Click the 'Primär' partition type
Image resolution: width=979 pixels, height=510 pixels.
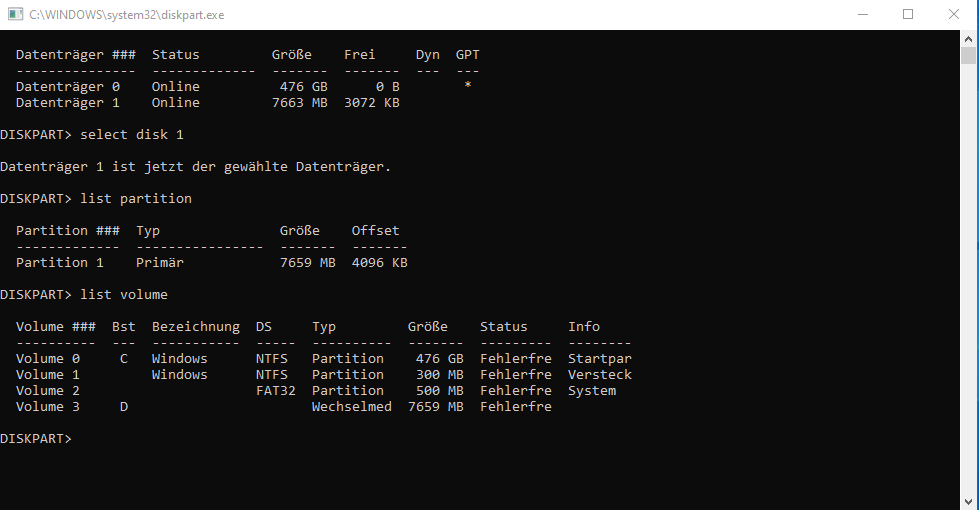coord(160,263)
